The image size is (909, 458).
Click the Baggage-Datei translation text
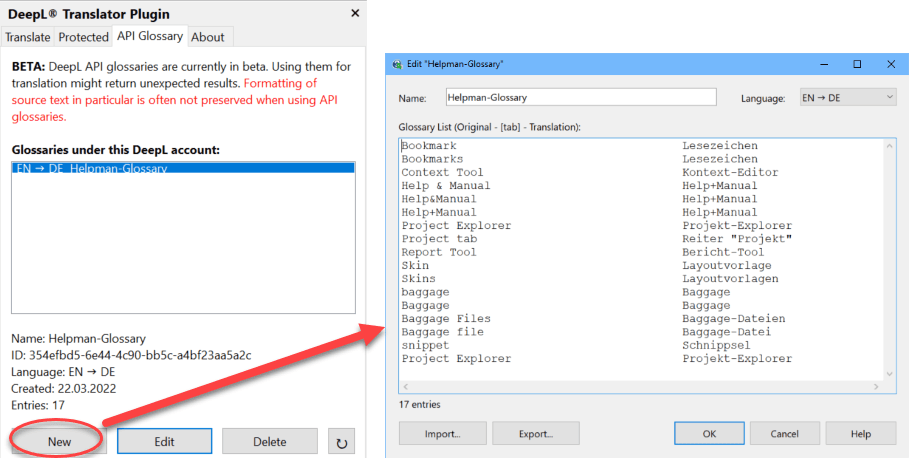point(727,332)
